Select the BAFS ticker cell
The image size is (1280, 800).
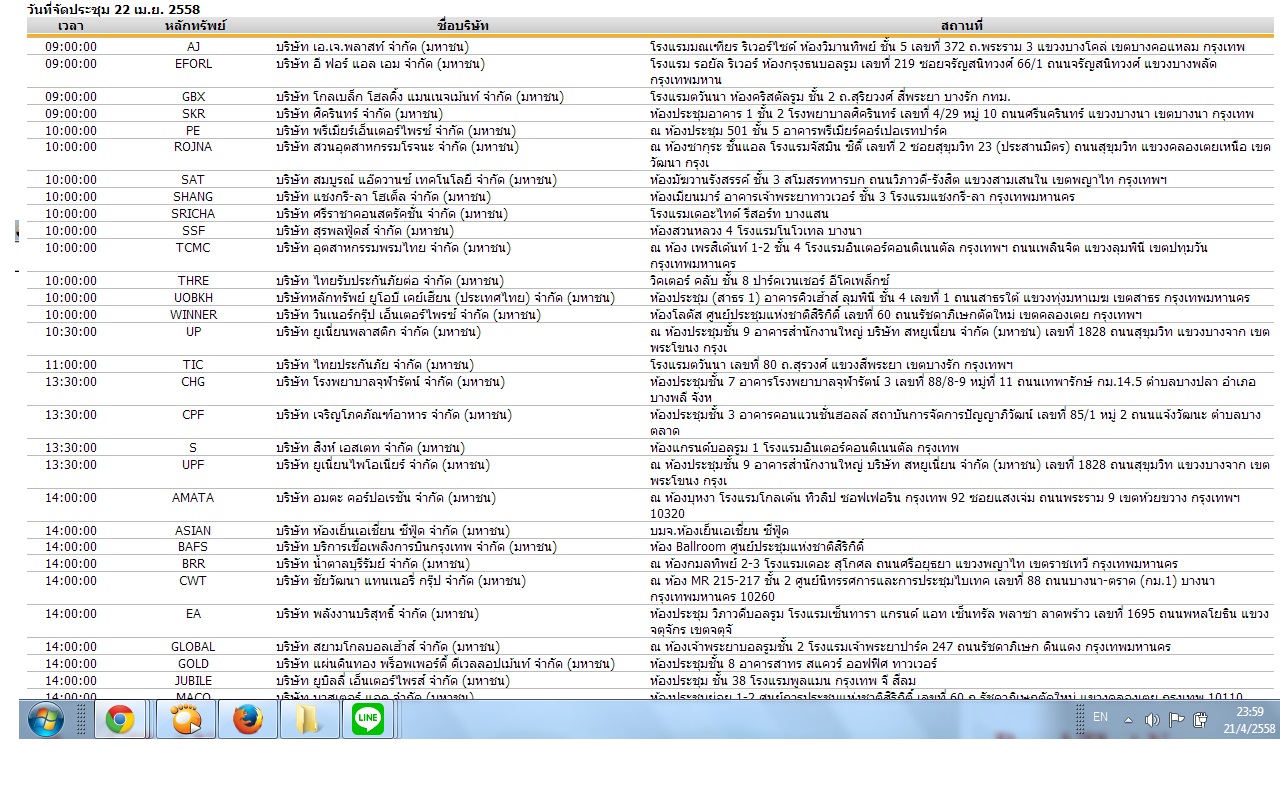point(194,547)
